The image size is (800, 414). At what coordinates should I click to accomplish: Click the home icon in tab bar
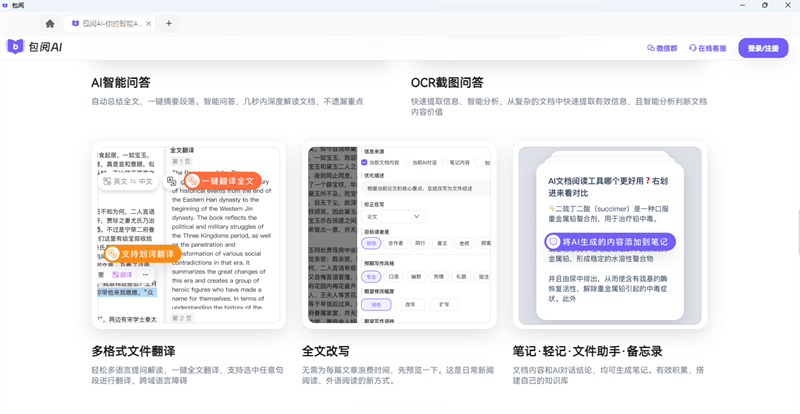tap(50, 23)
